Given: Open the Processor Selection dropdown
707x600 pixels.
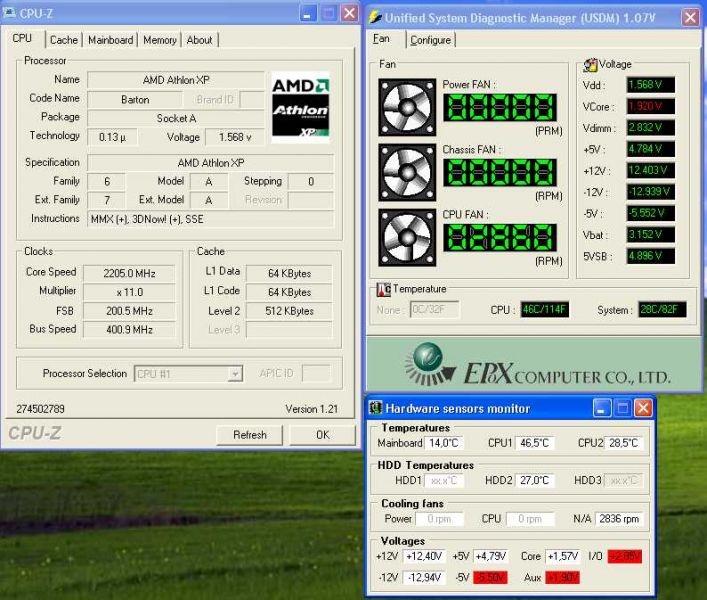Looking at the screenshot, I should (235, 374).
